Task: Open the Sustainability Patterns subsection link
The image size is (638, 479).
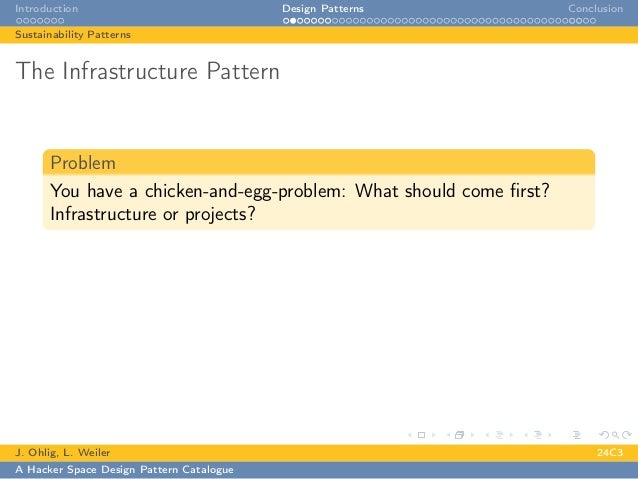Action: click(73, 35)
